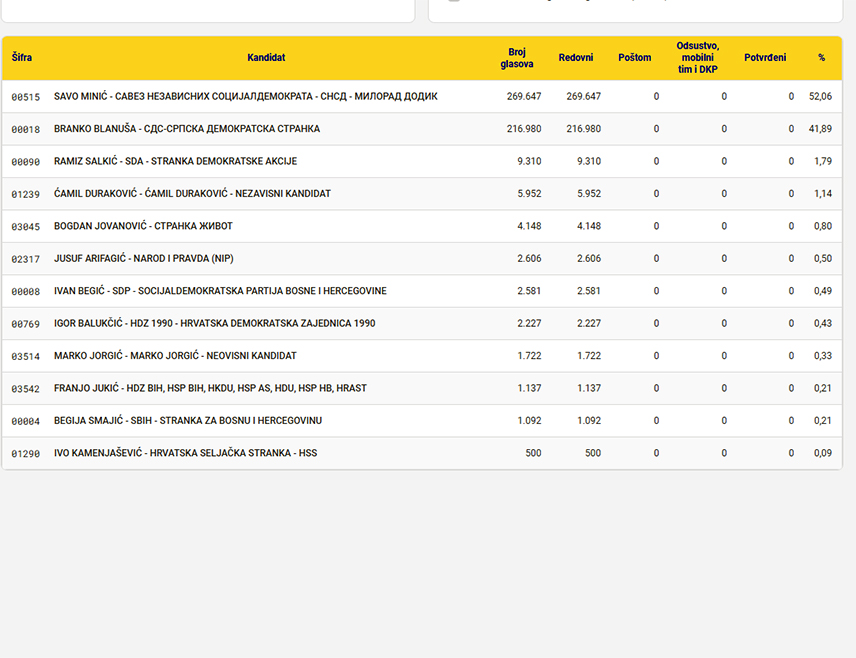Click the code 01239

pos(26,194)
